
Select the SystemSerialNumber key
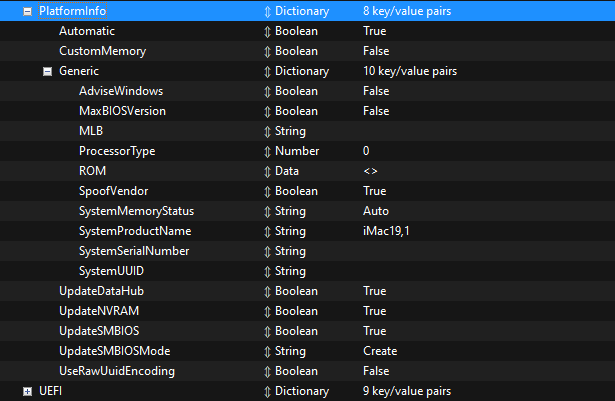point(134,251)
